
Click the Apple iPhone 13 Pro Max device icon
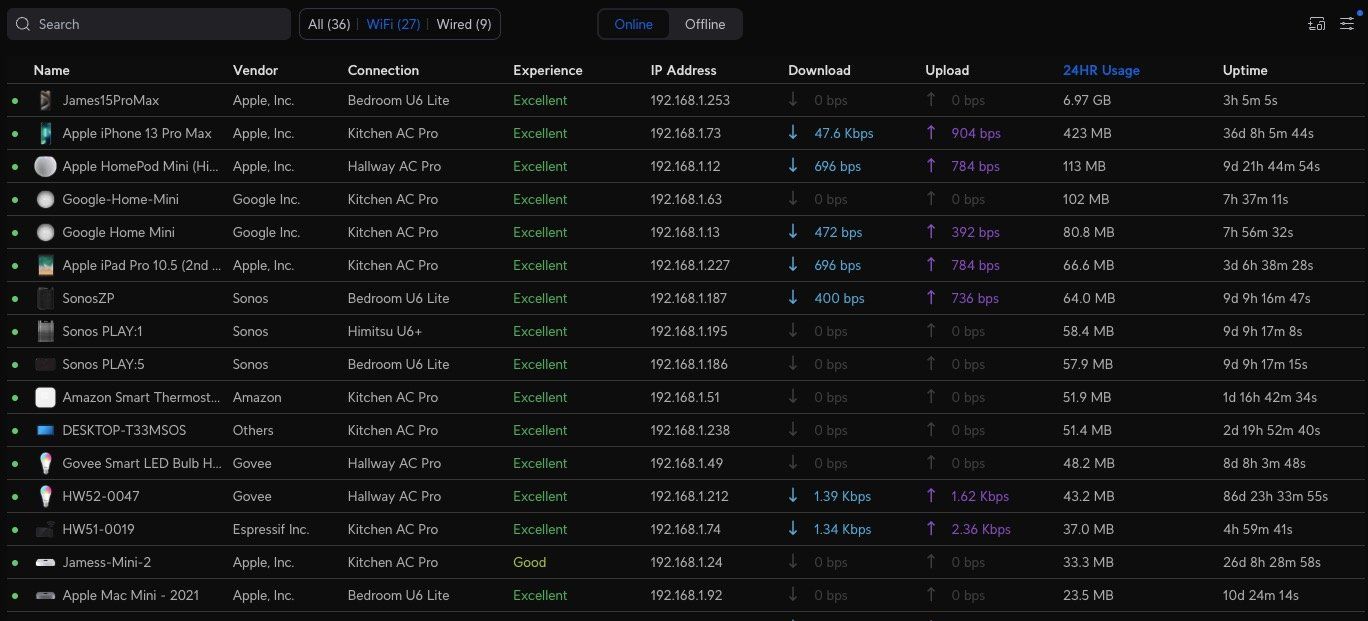coord(45,133)
